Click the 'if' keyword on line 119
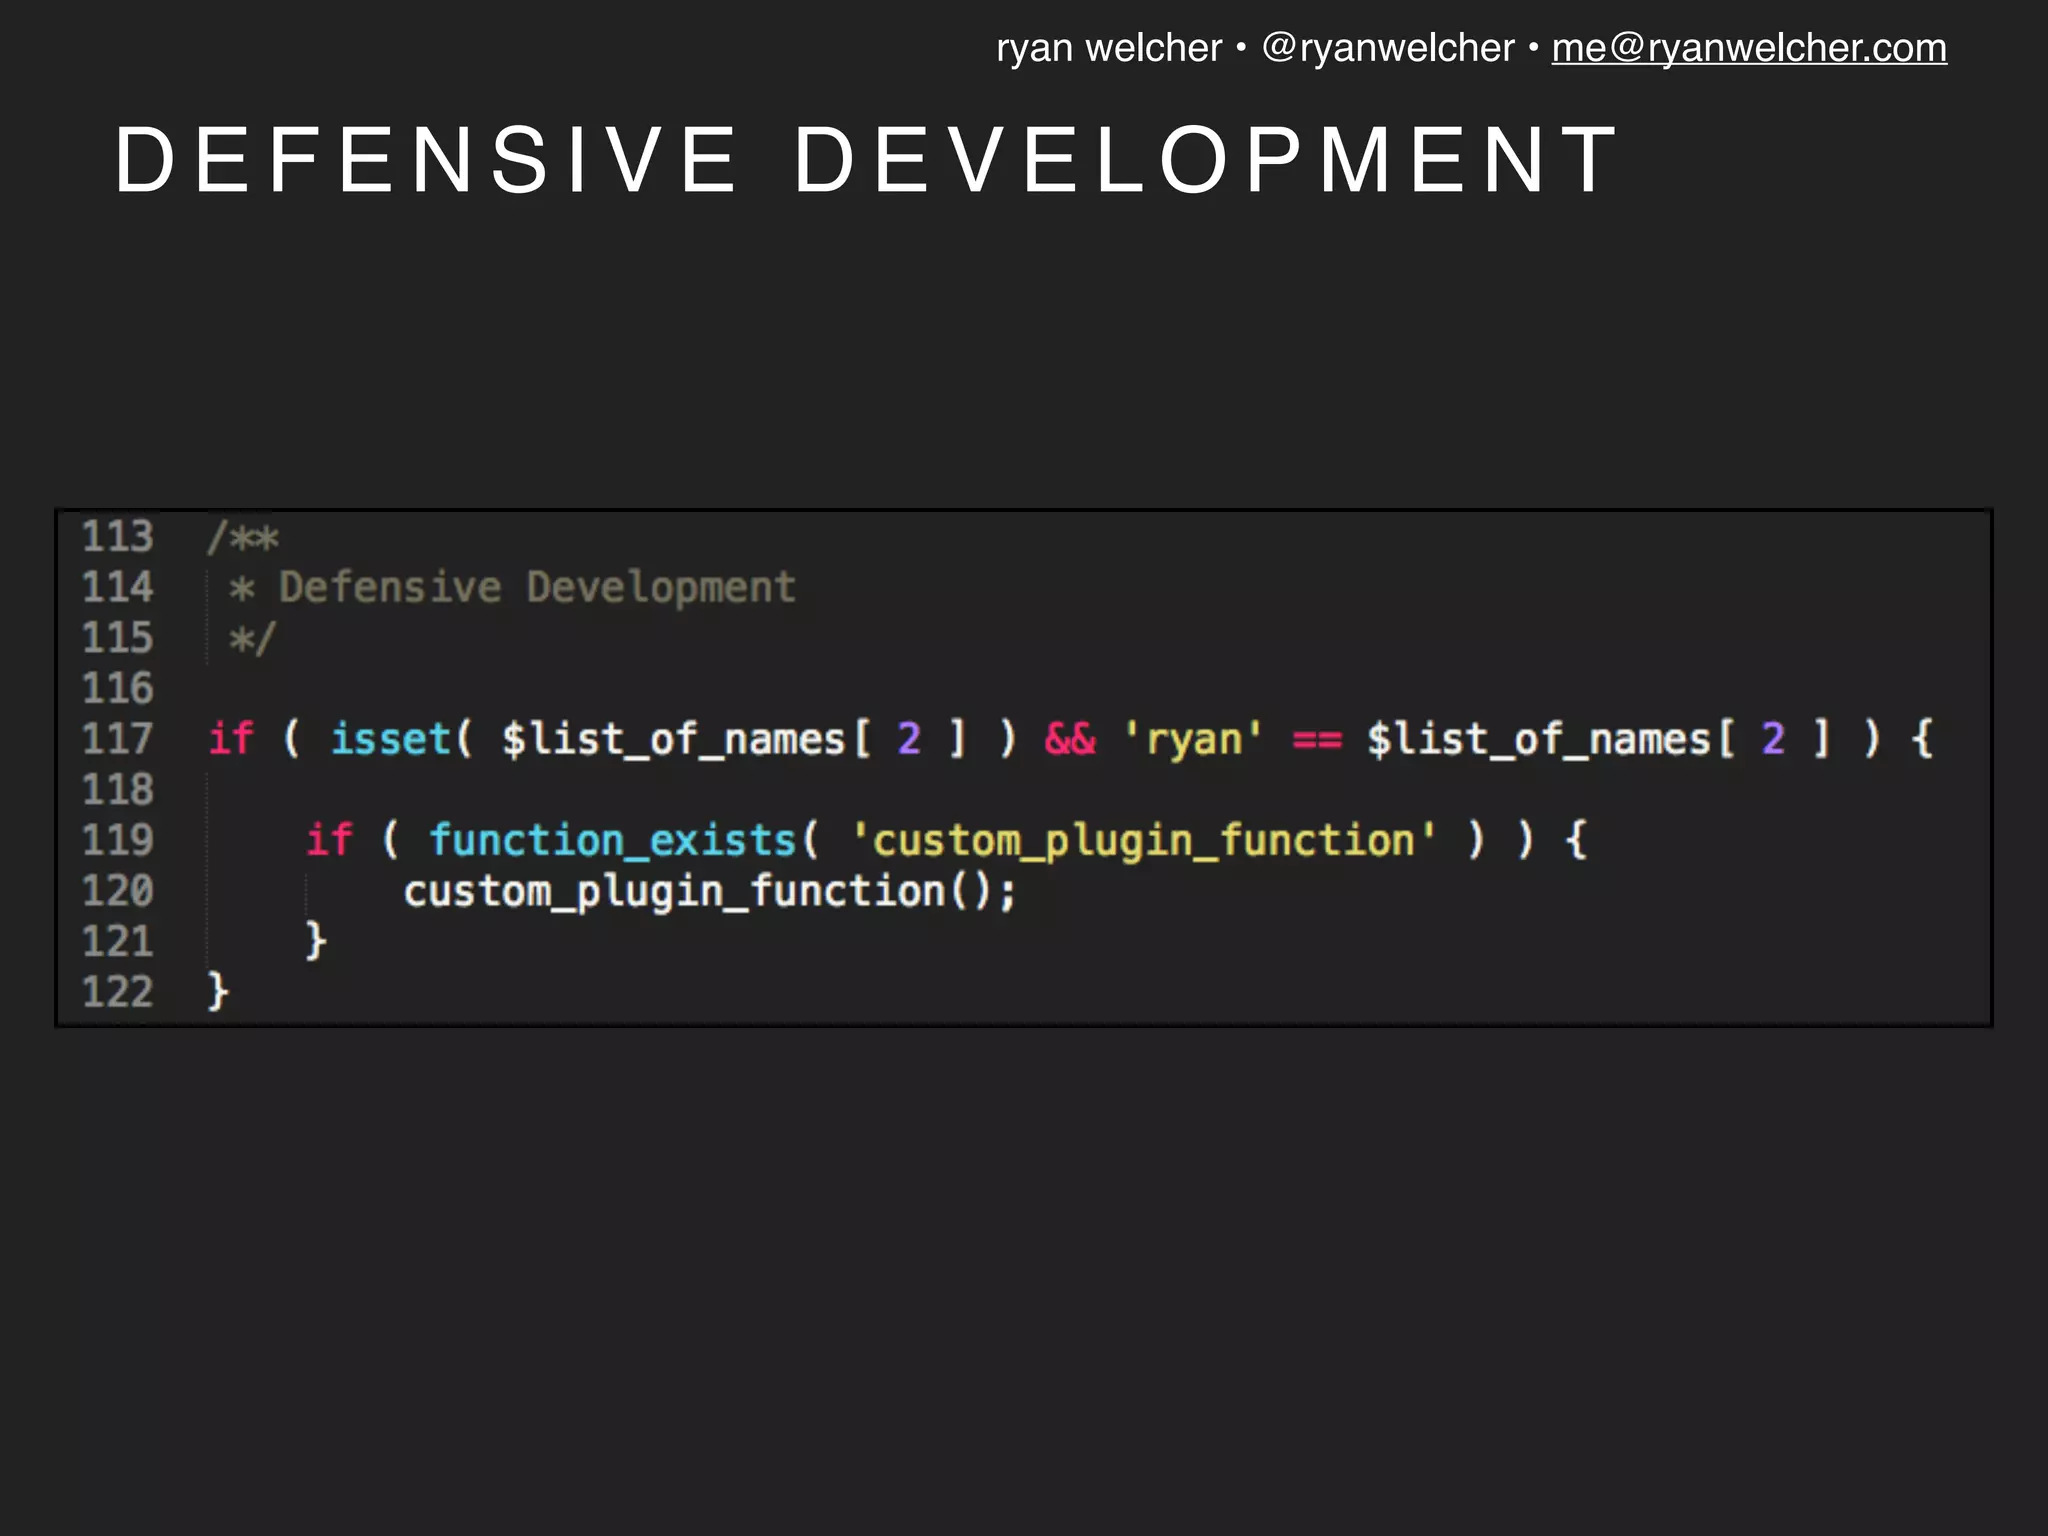The width and height of the screenshot is (2048, 1536). pyautogui.click(x=329, y=840)
